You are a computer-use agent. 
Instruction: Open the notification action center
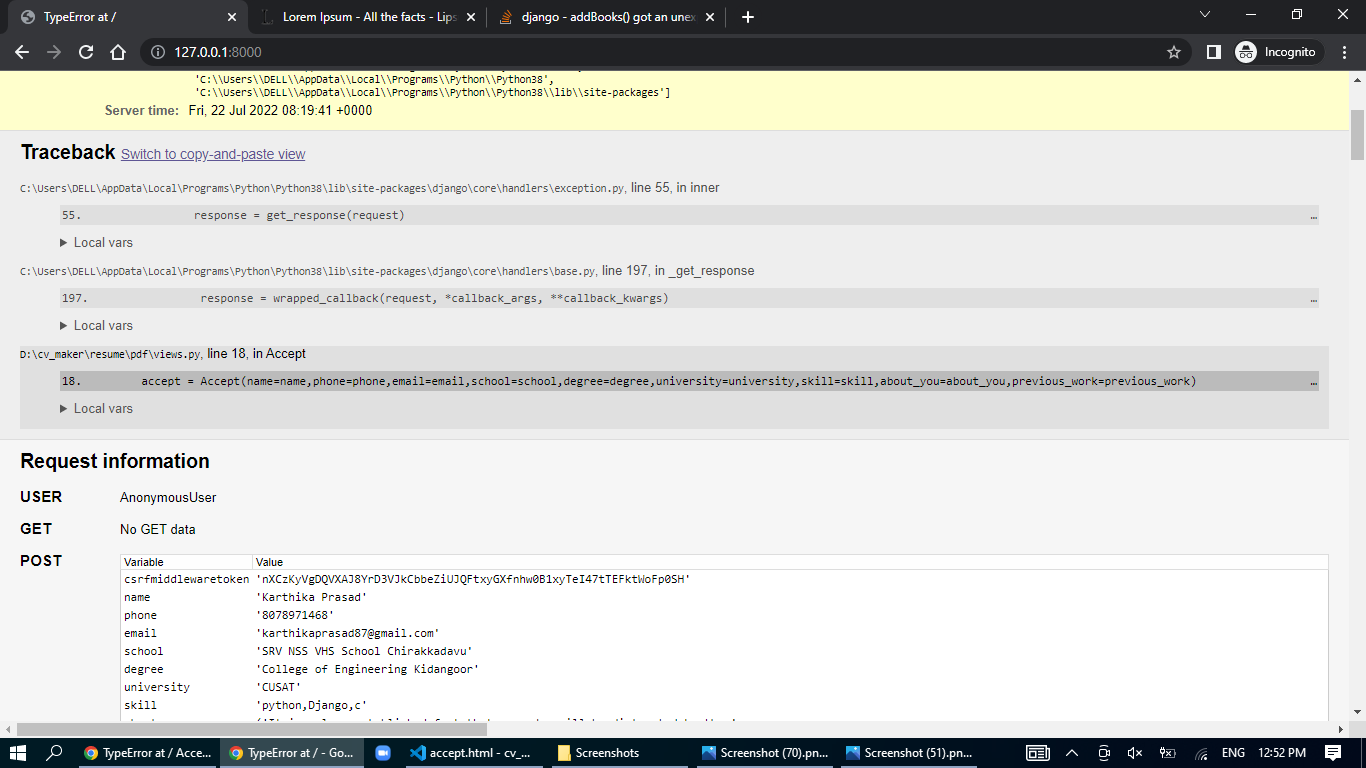pos(1333,753)
